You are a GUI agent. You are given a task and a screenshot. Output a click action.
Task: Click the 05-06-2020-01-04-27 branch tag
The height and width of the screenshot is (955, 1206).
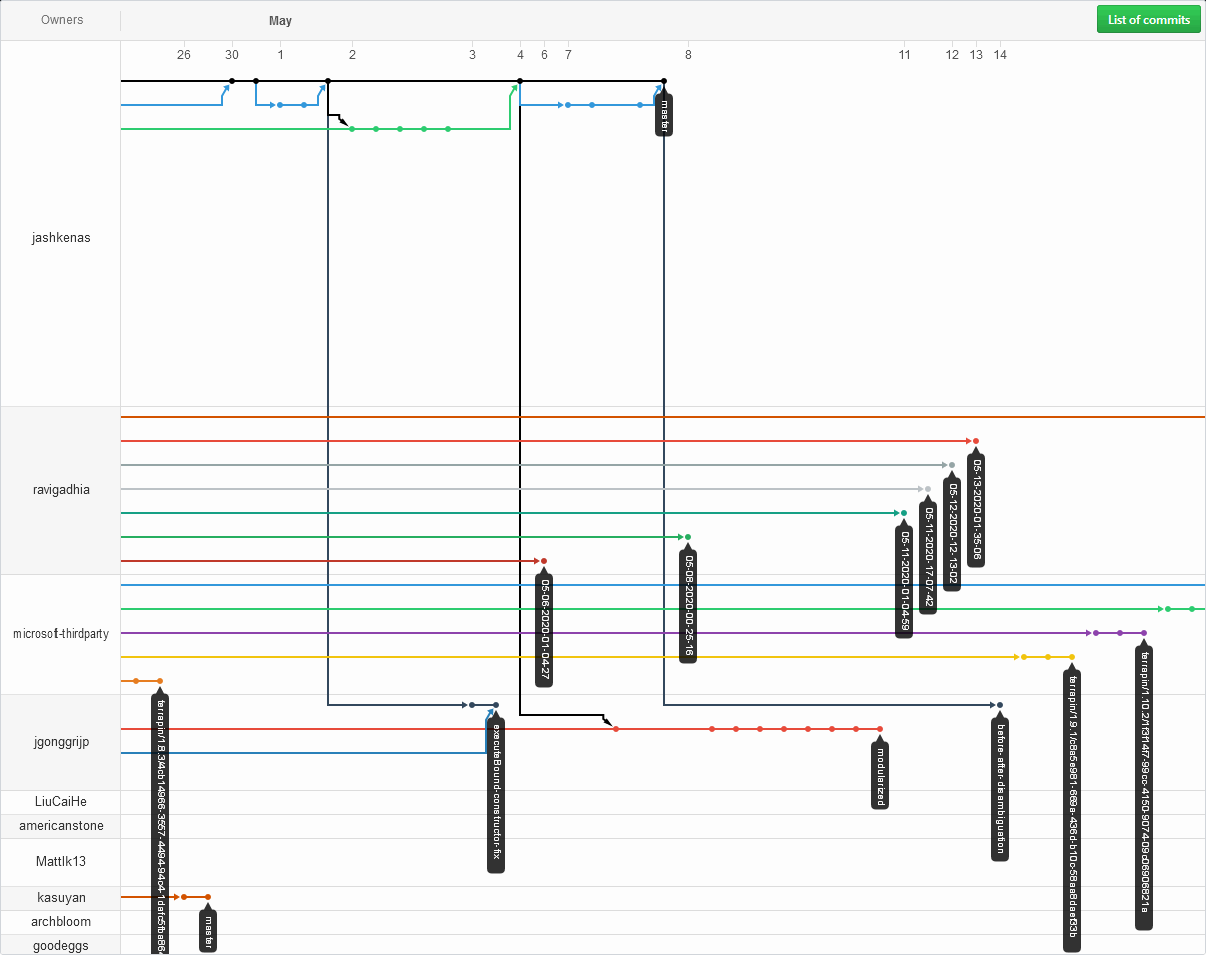[544, 630]
